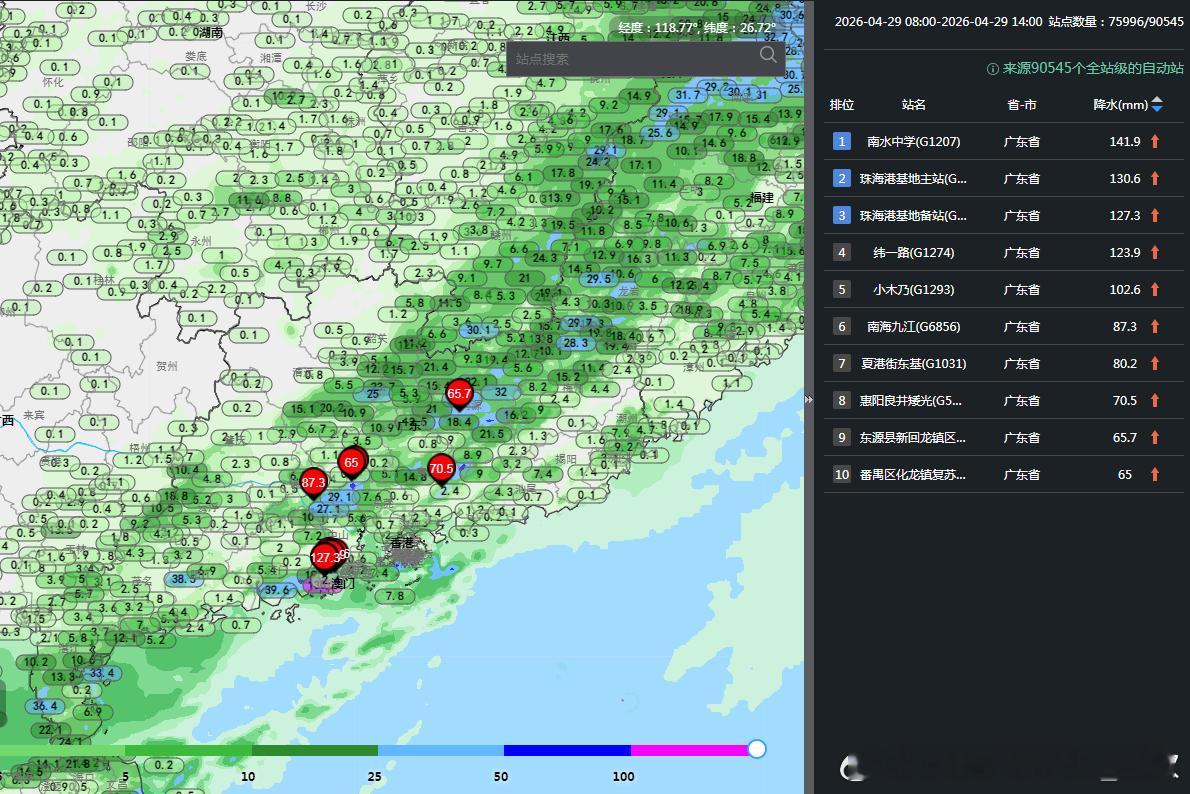
Task: Click the red 65.7 marker on the map
Action: [x=459, y=395]
